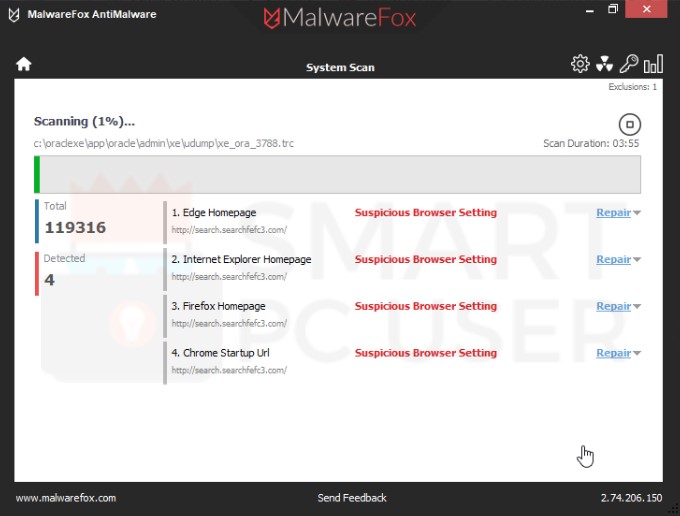Viewport: 680px width, 516px height.
Task: Open the statistics bar chart icon
Action: pyautogui.click(x=653, y=64)
